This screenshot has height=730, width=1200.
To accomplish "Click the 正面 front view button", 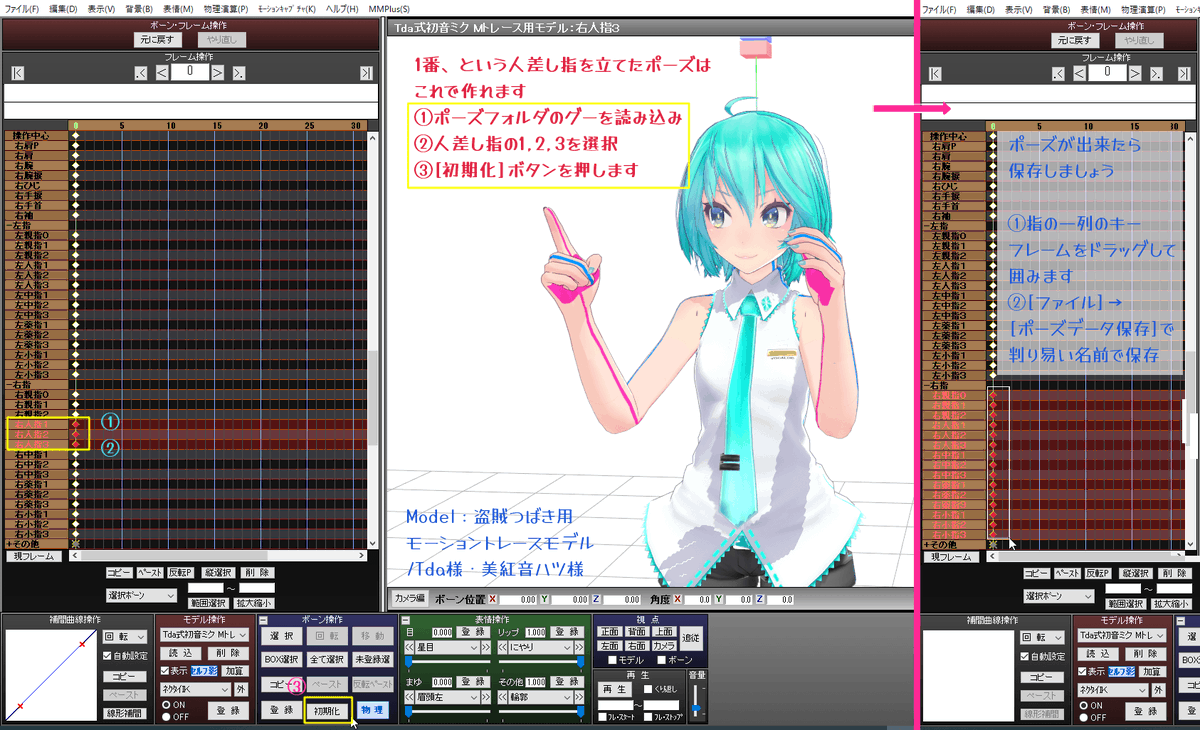I will (x=610, y=632).
